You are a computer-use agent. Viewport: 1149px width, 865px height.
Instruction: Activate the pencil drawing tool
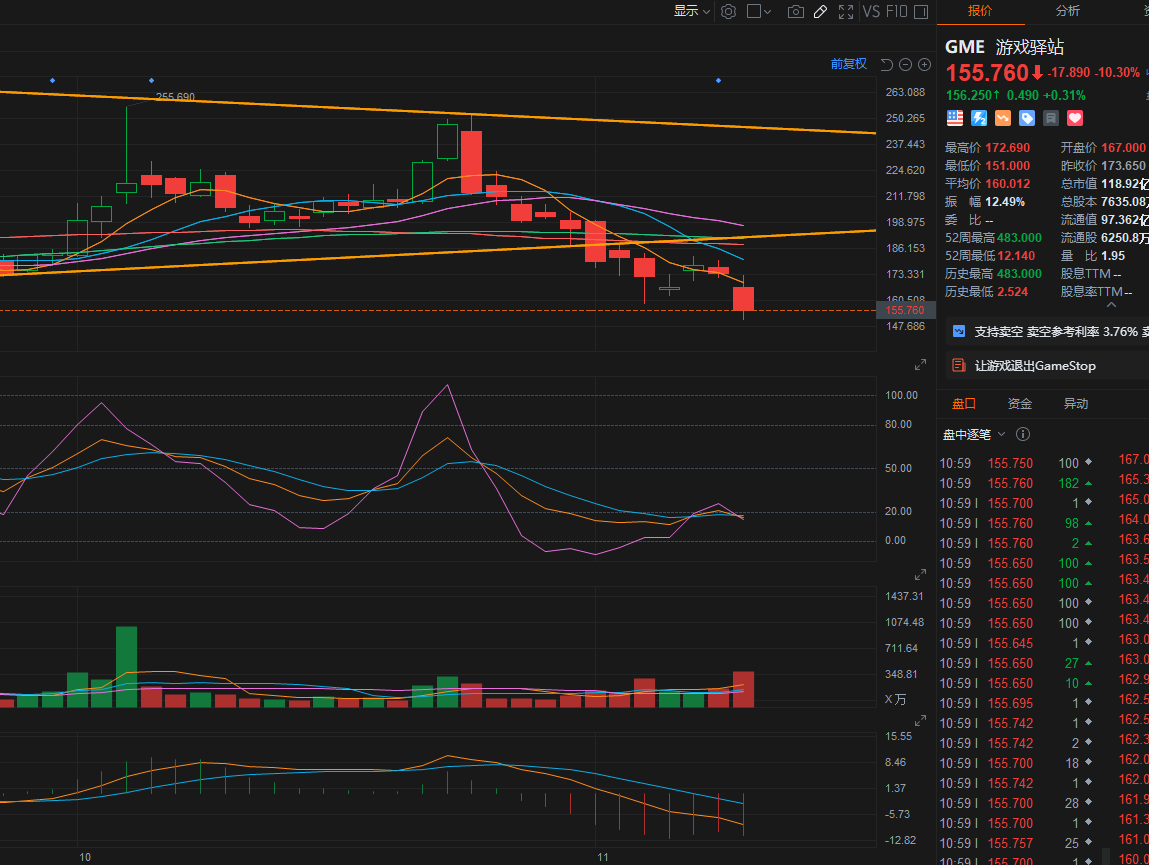click(821, 12)
